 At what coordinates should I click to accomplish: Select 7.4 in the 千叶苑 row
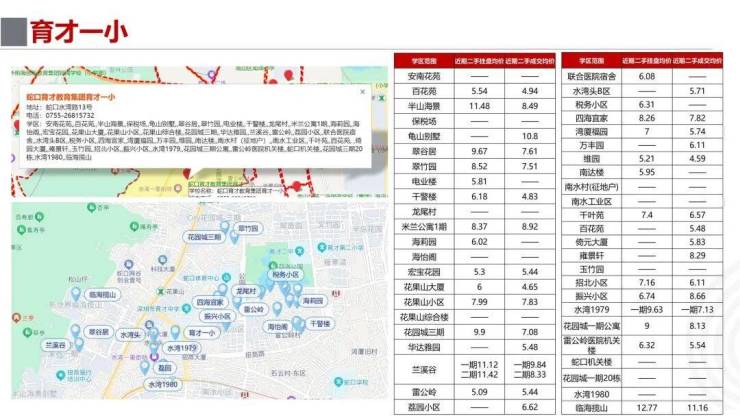click(x=647, y=215)
